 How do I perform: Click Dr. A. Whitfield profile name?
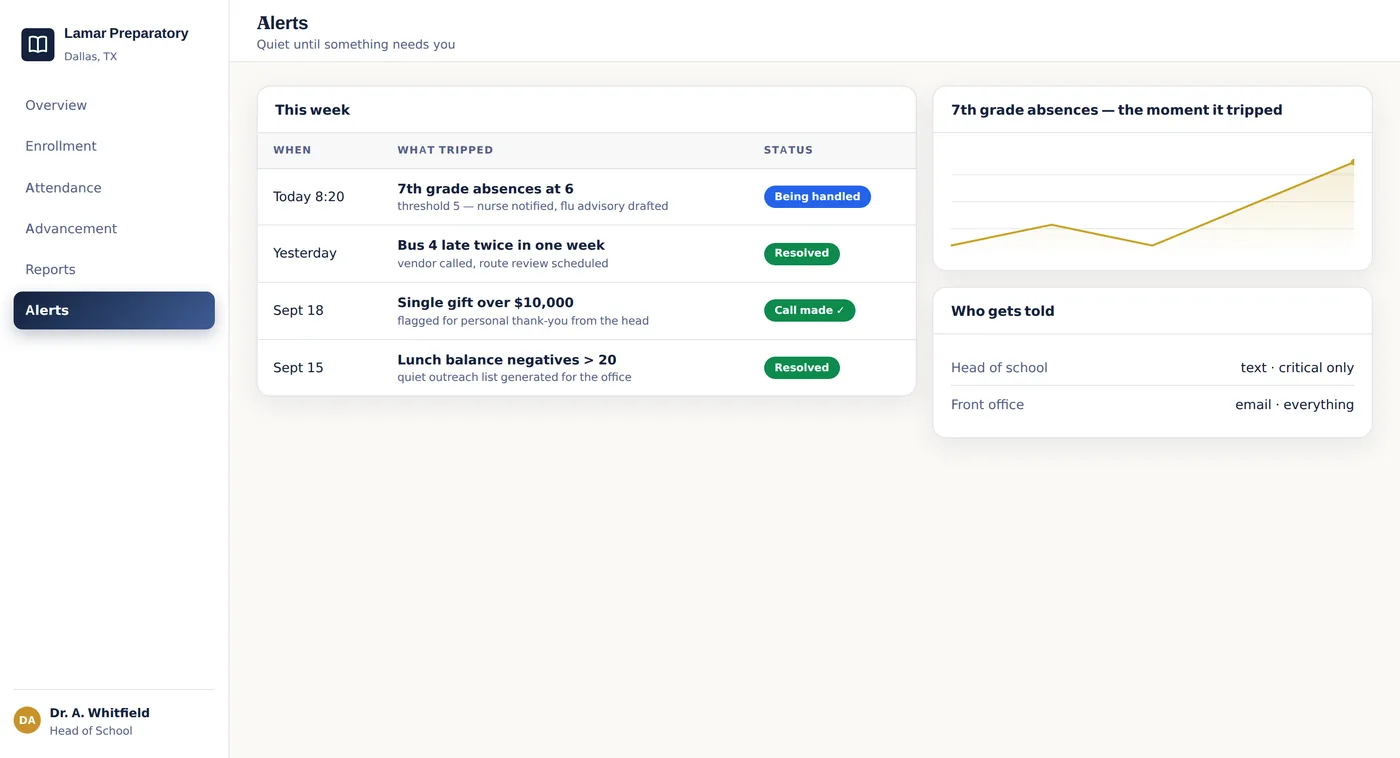click(x=100, y=713)
